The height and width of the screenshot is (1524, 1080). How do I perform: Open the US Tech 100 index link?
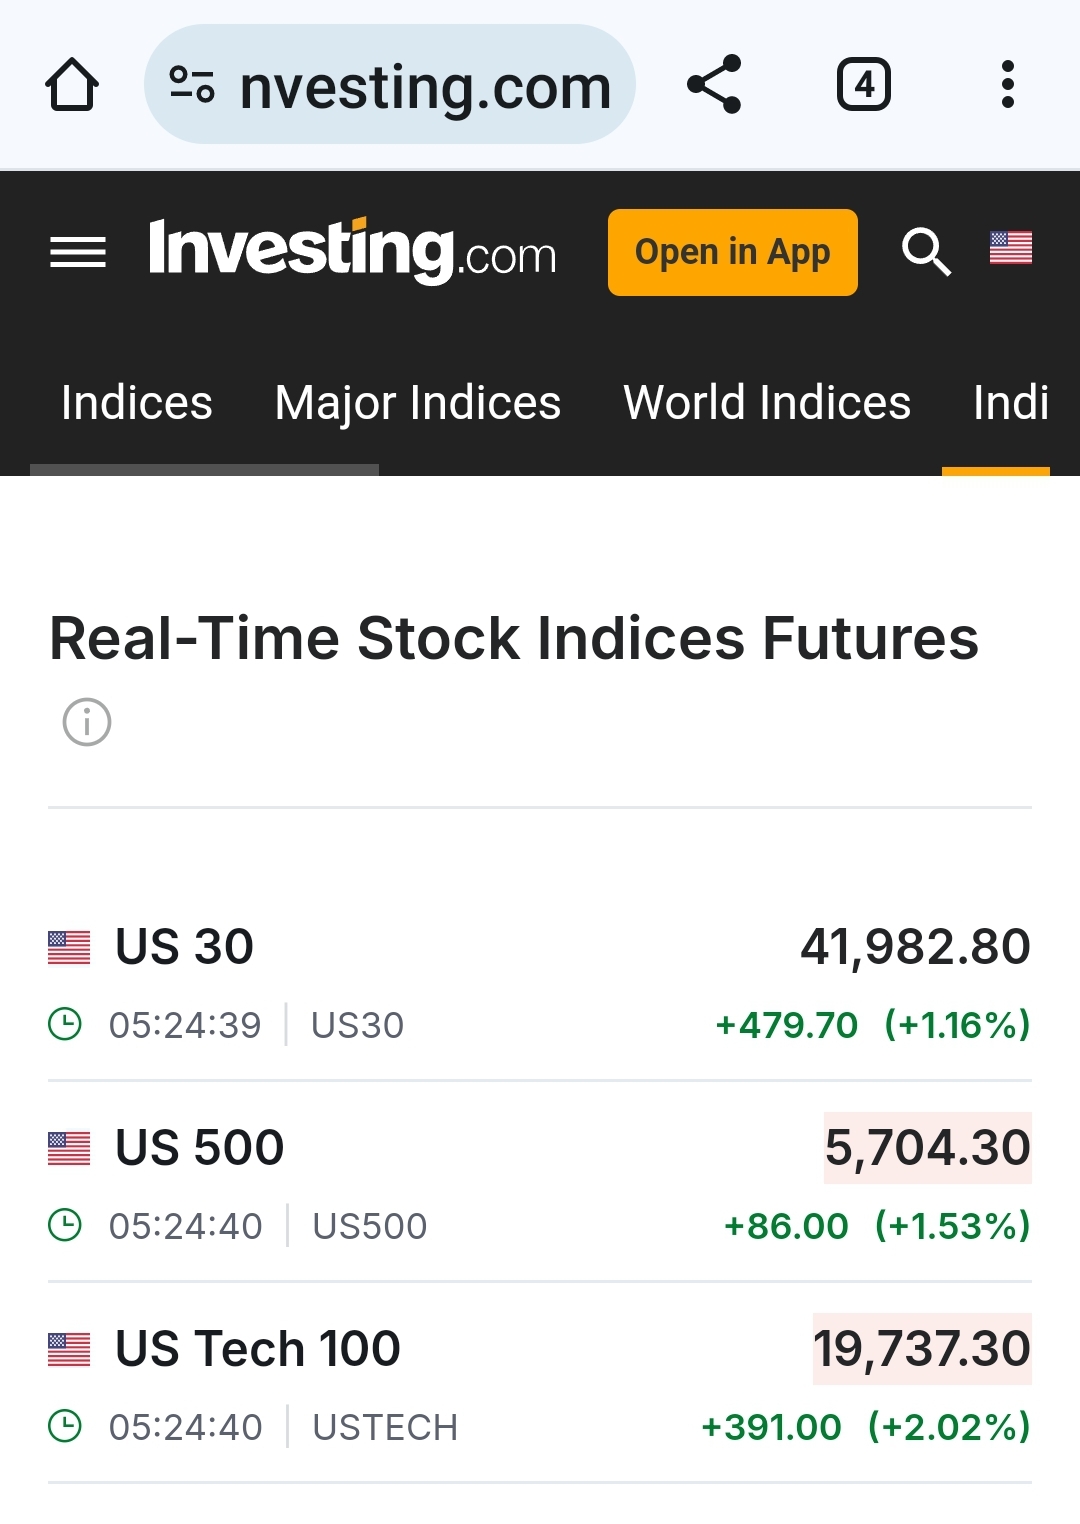tap(258, 1348)
